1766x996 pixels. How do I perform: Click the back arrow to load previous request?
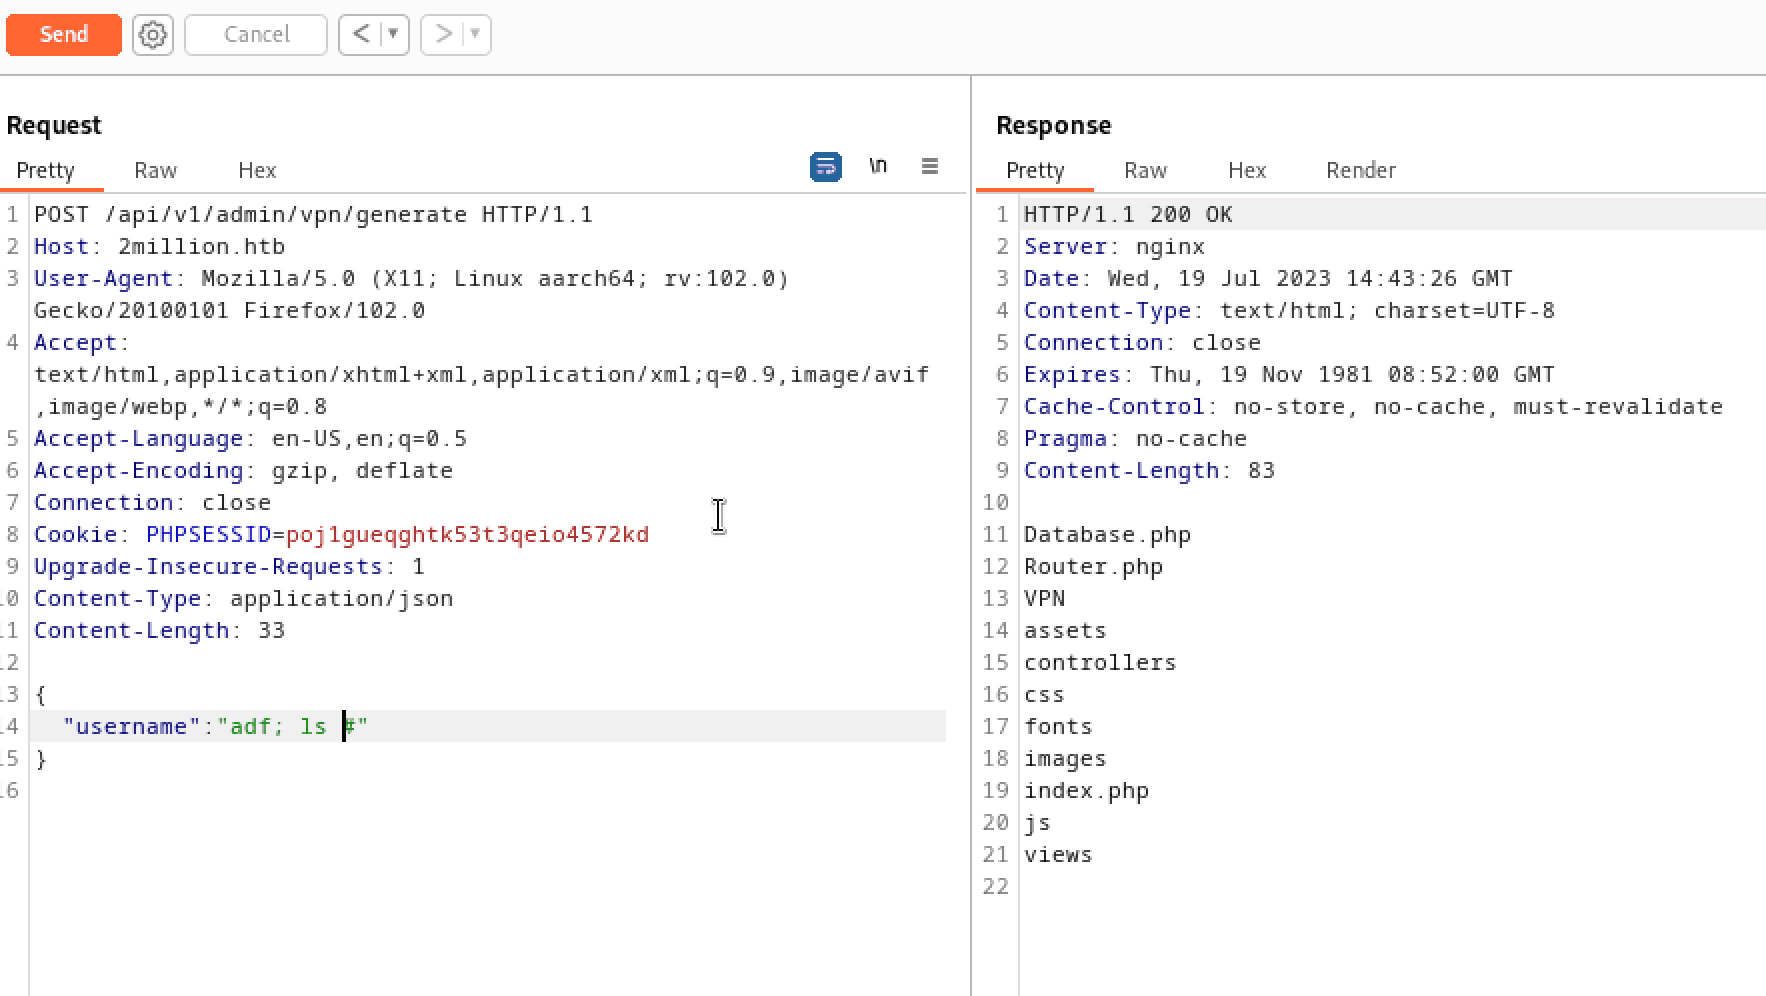pos(360,34)
